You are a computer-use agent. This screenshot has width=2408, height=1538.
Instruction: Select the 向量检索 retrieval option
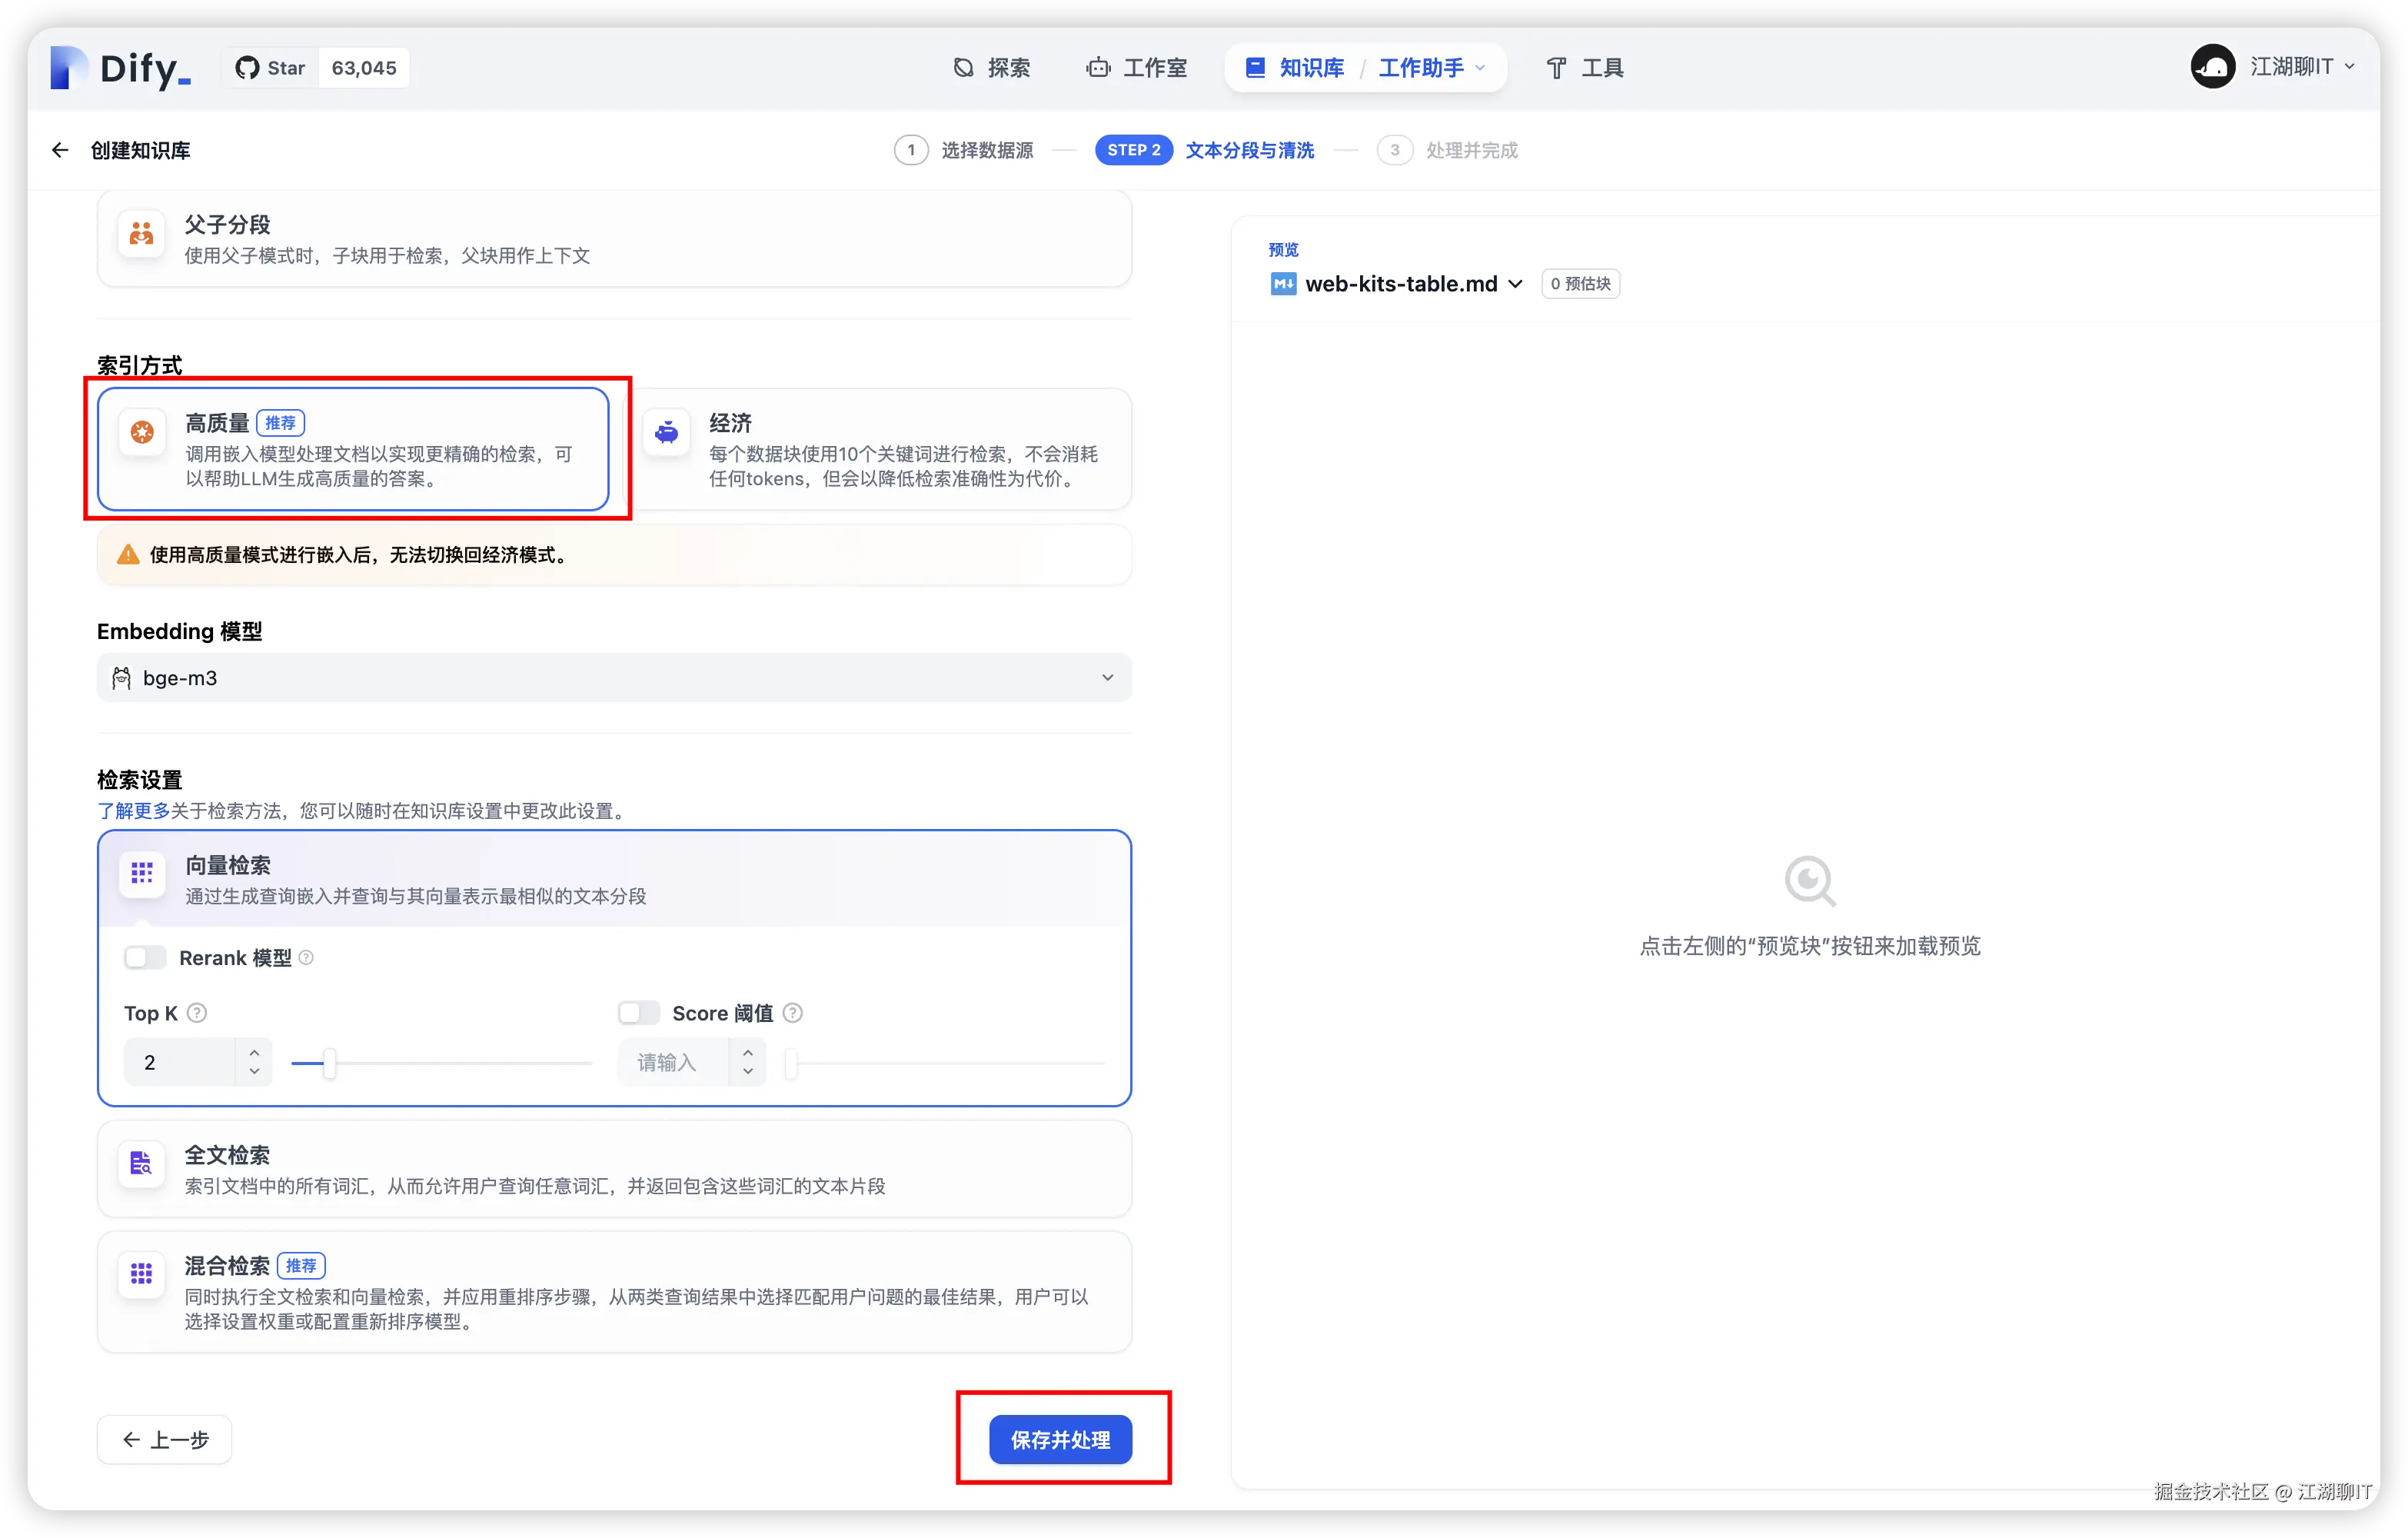click(614, 879)
